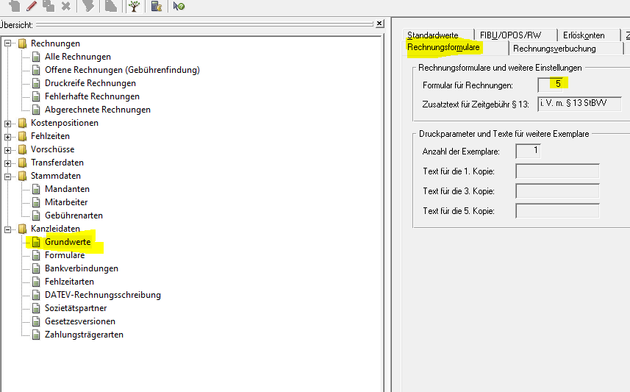The height and width of the screenshot is (392, 630).
Task: Click the red pencil edit icon
Action: click(x=31, y=6)
